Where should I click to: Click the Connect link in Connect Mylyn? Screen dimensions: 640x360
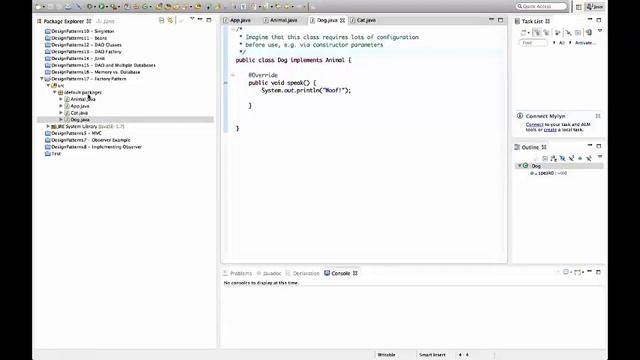(534, 124)
